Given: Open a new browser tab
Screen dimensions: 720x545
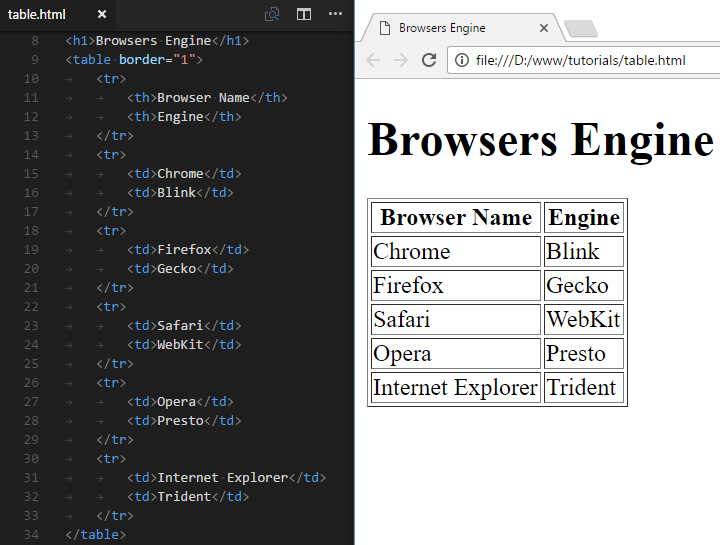Looking at the screenshot, I should [x=581, y=28].
